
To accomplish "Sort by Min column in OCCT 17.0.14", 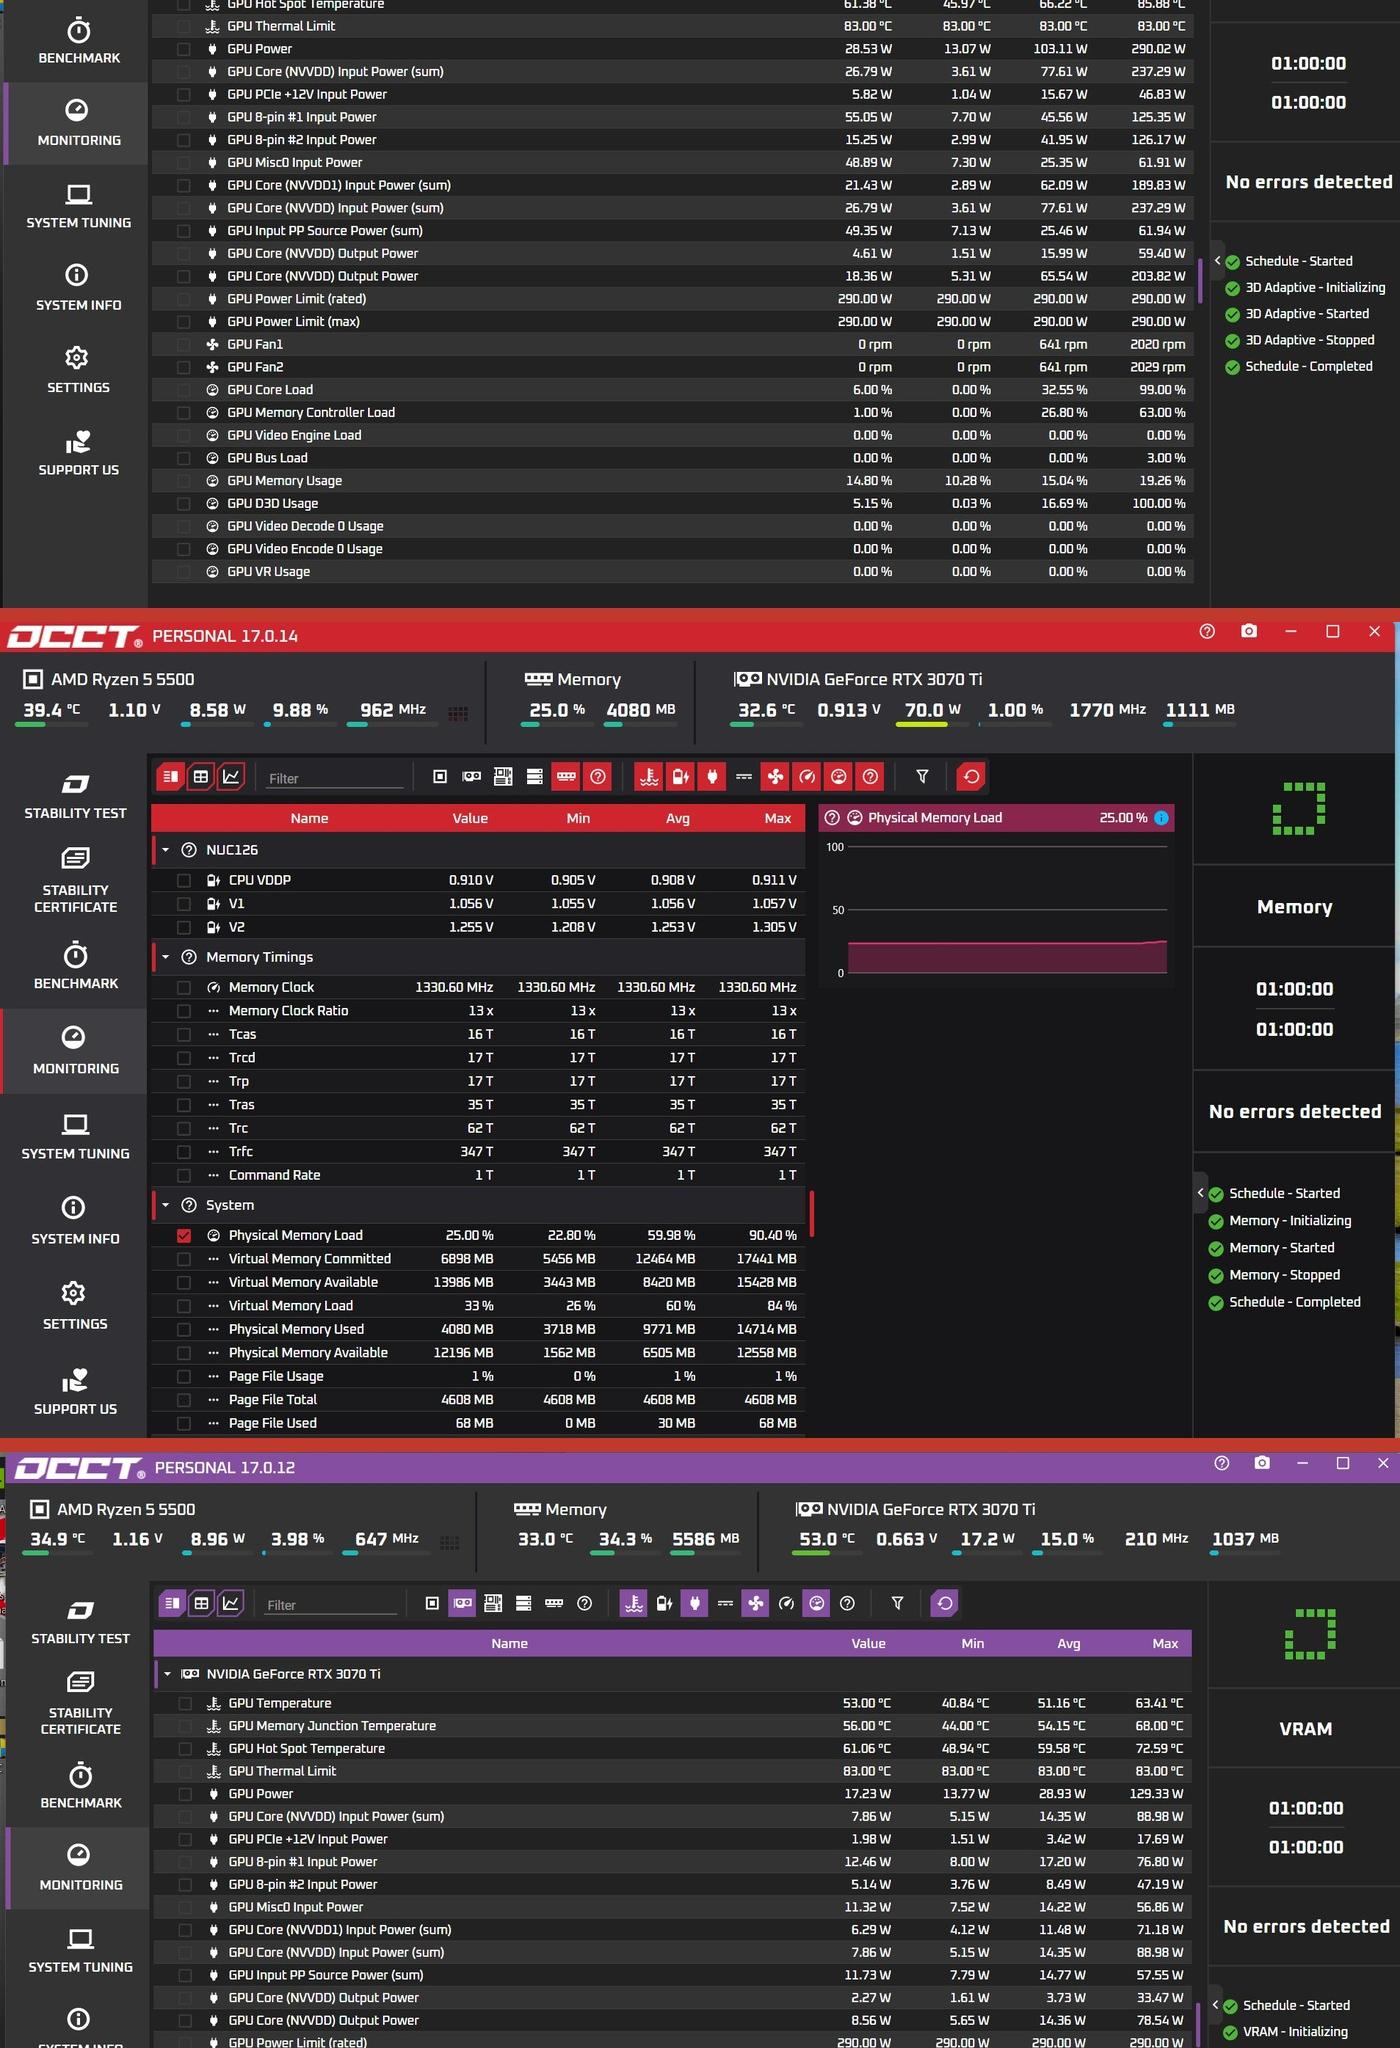I will [578, 818].
